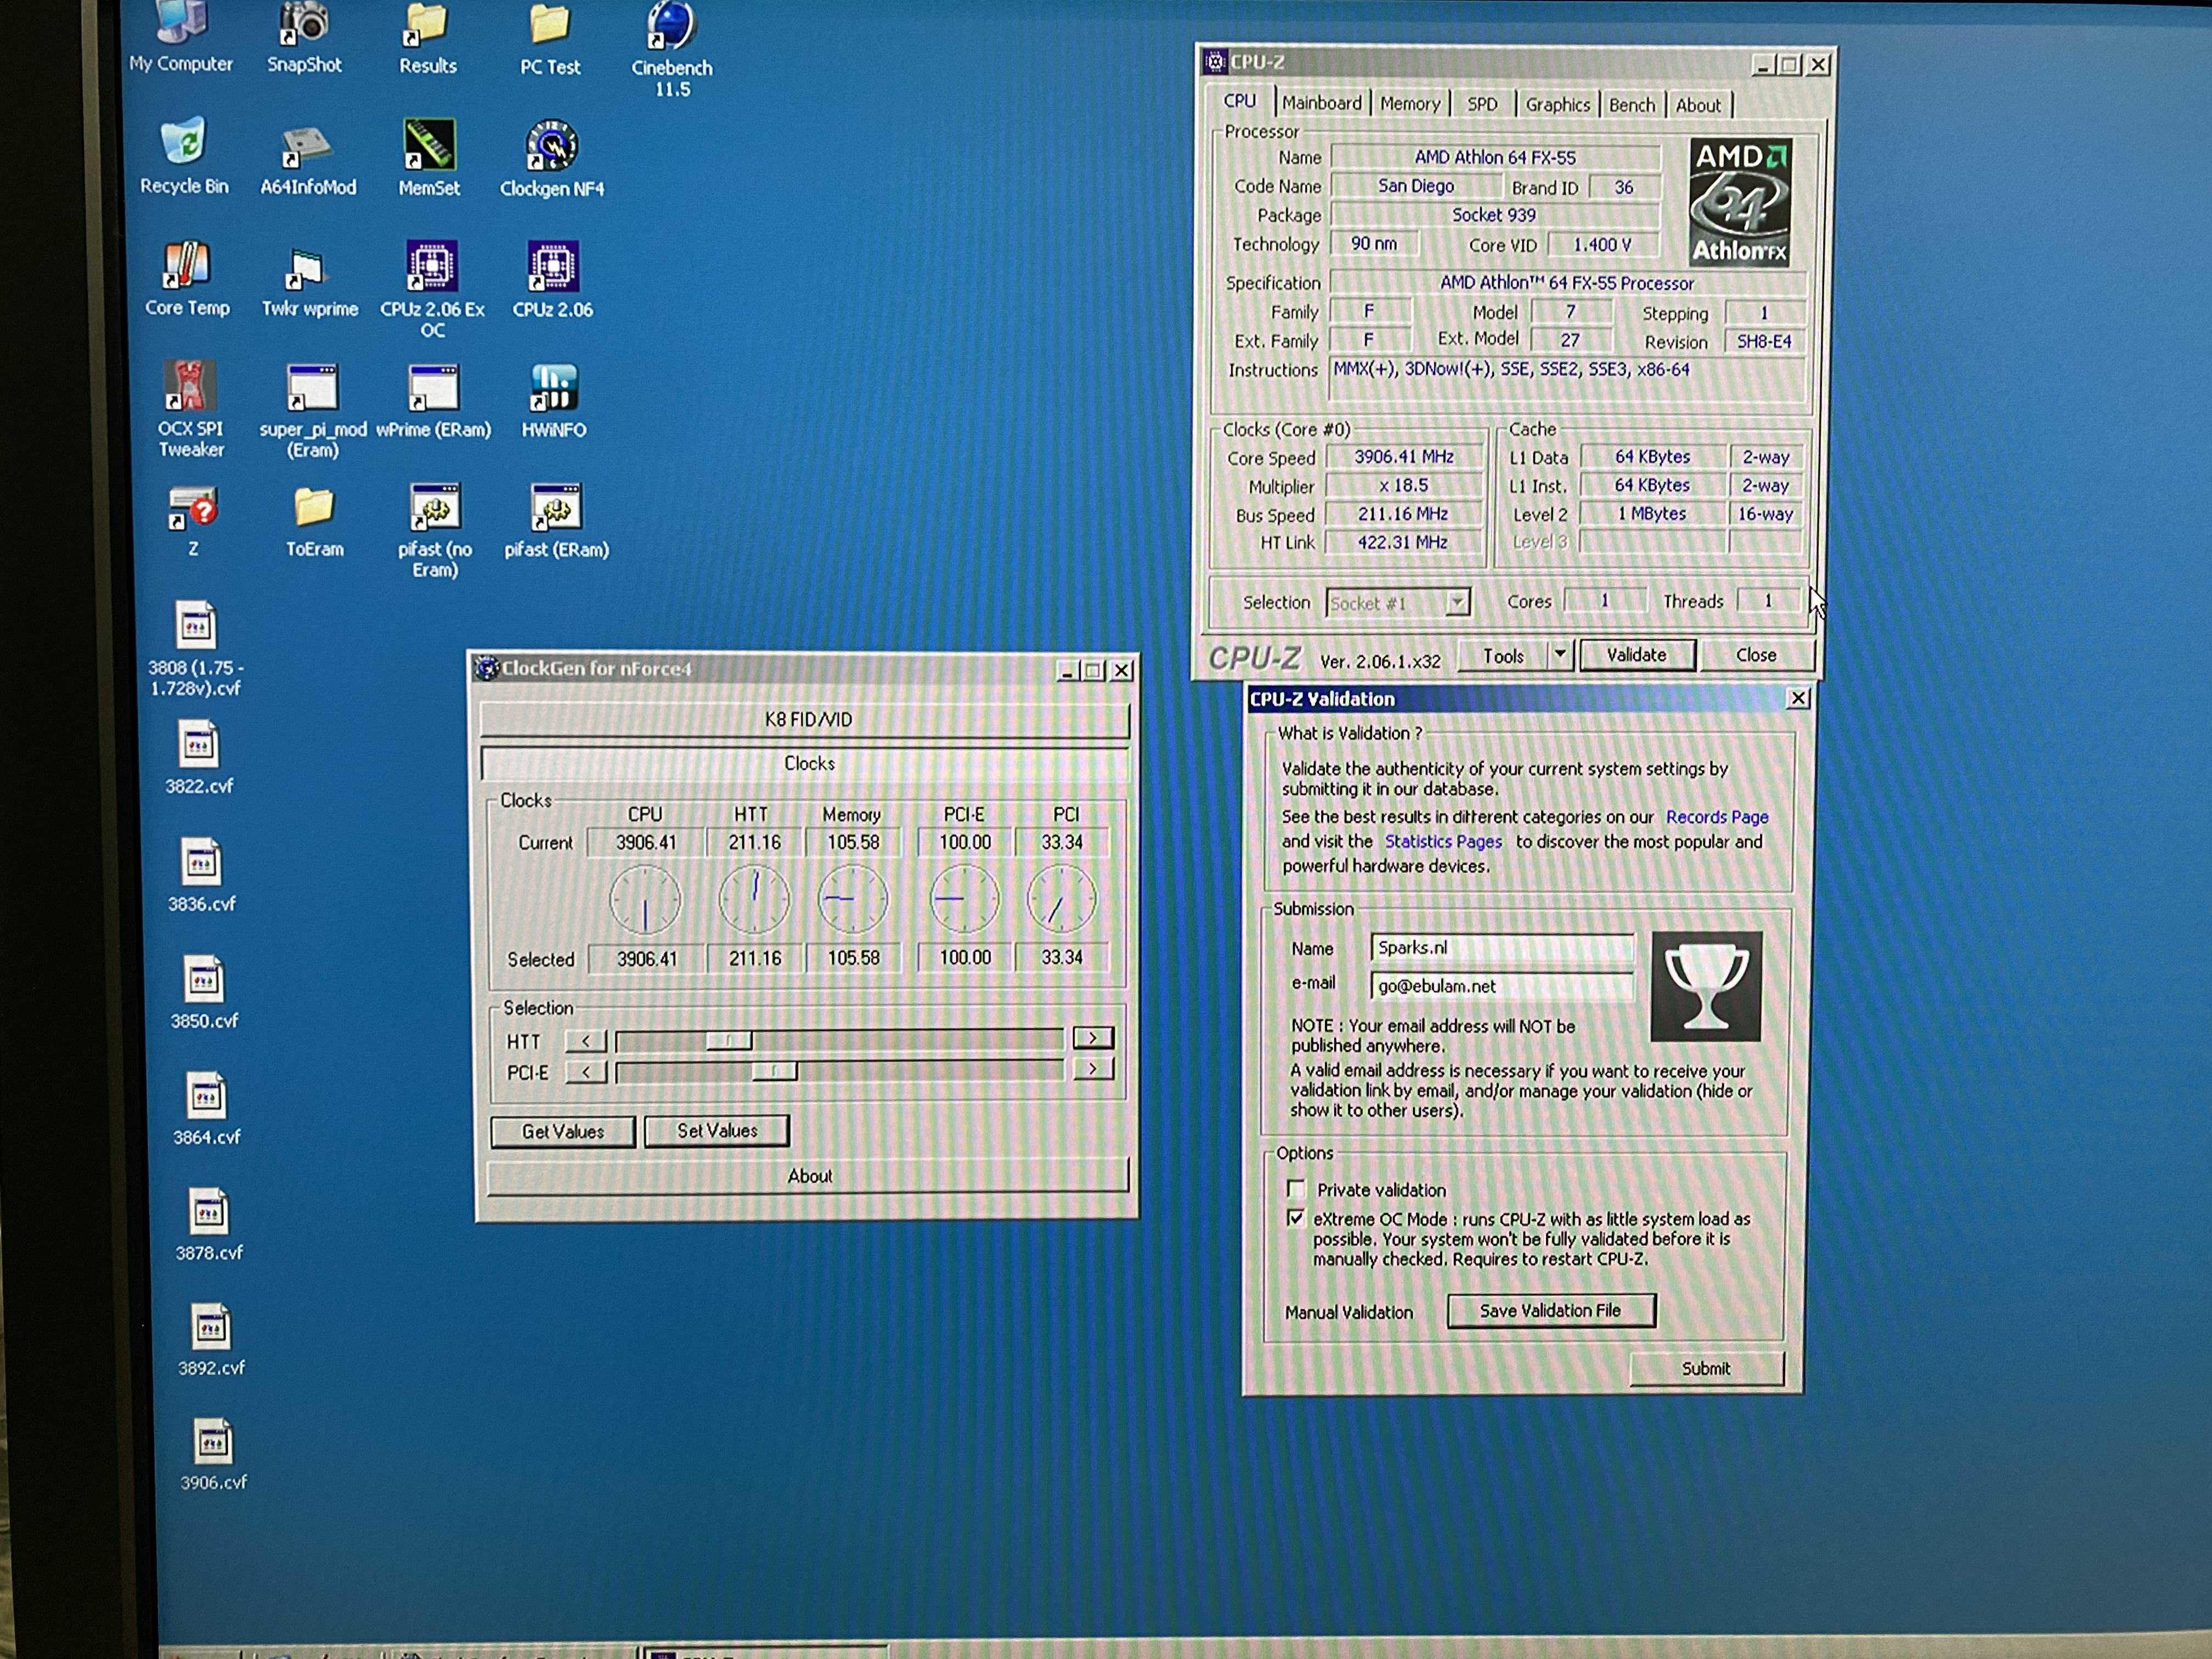Switch to the About tab in CPU-Z
Screen dimensions: 2212x1659
(x=1699, y=105)
